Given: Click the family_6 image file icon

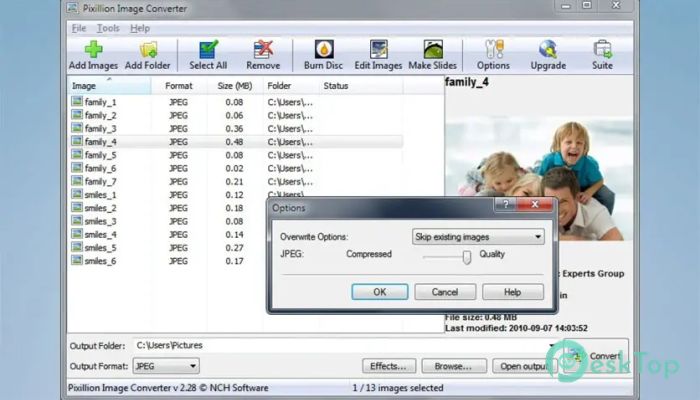Looking at the screenshot, I should (x=77, y=168).
